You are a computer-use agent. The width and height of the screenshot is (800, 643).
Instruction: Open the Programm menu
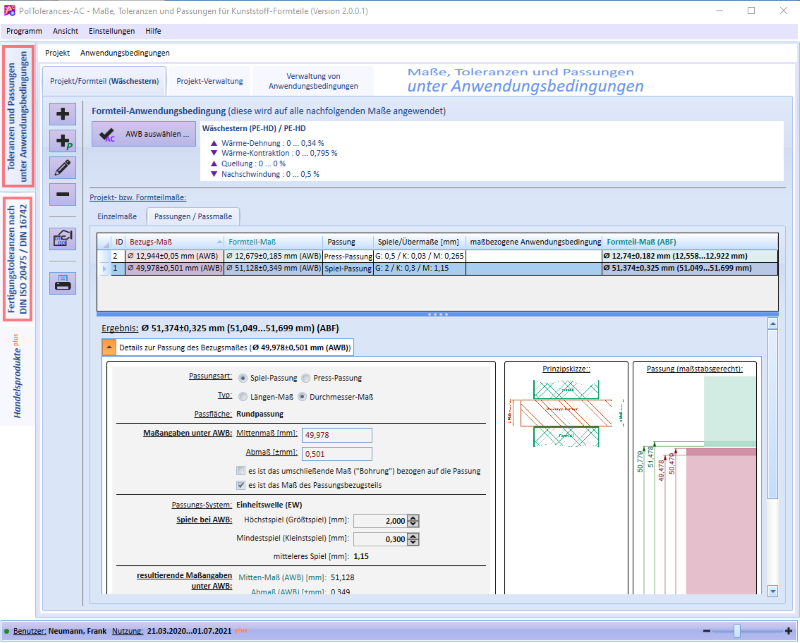coord(24,31)
